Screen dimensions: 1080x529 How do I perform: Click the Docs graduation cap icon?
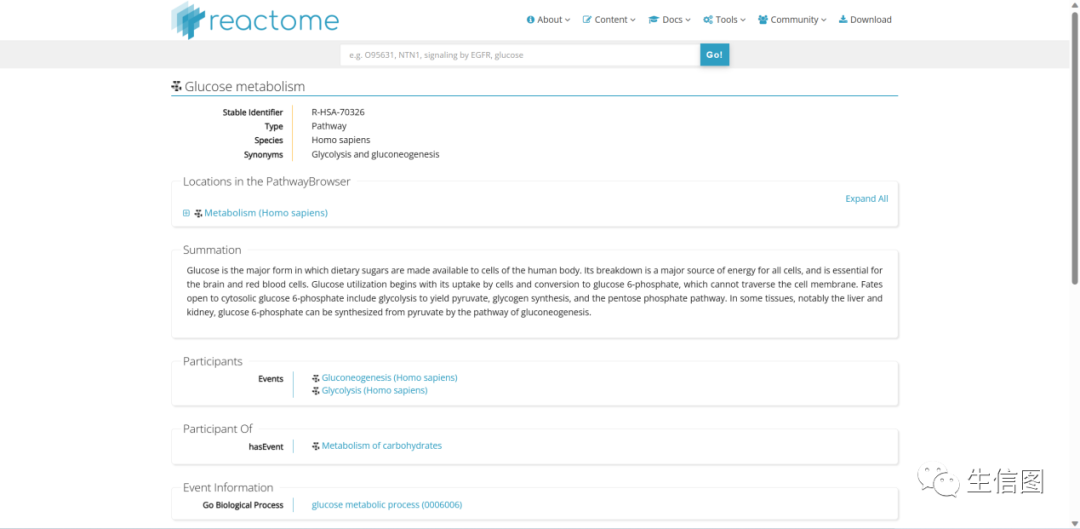click(x=654, y=20)
